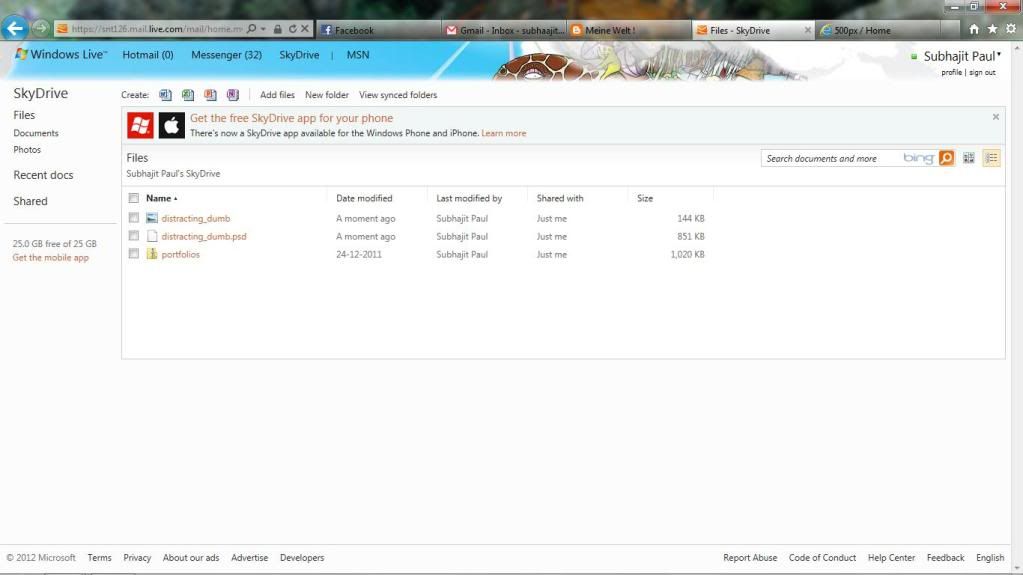Click the orange Bing search button

(x=946, y=158)
